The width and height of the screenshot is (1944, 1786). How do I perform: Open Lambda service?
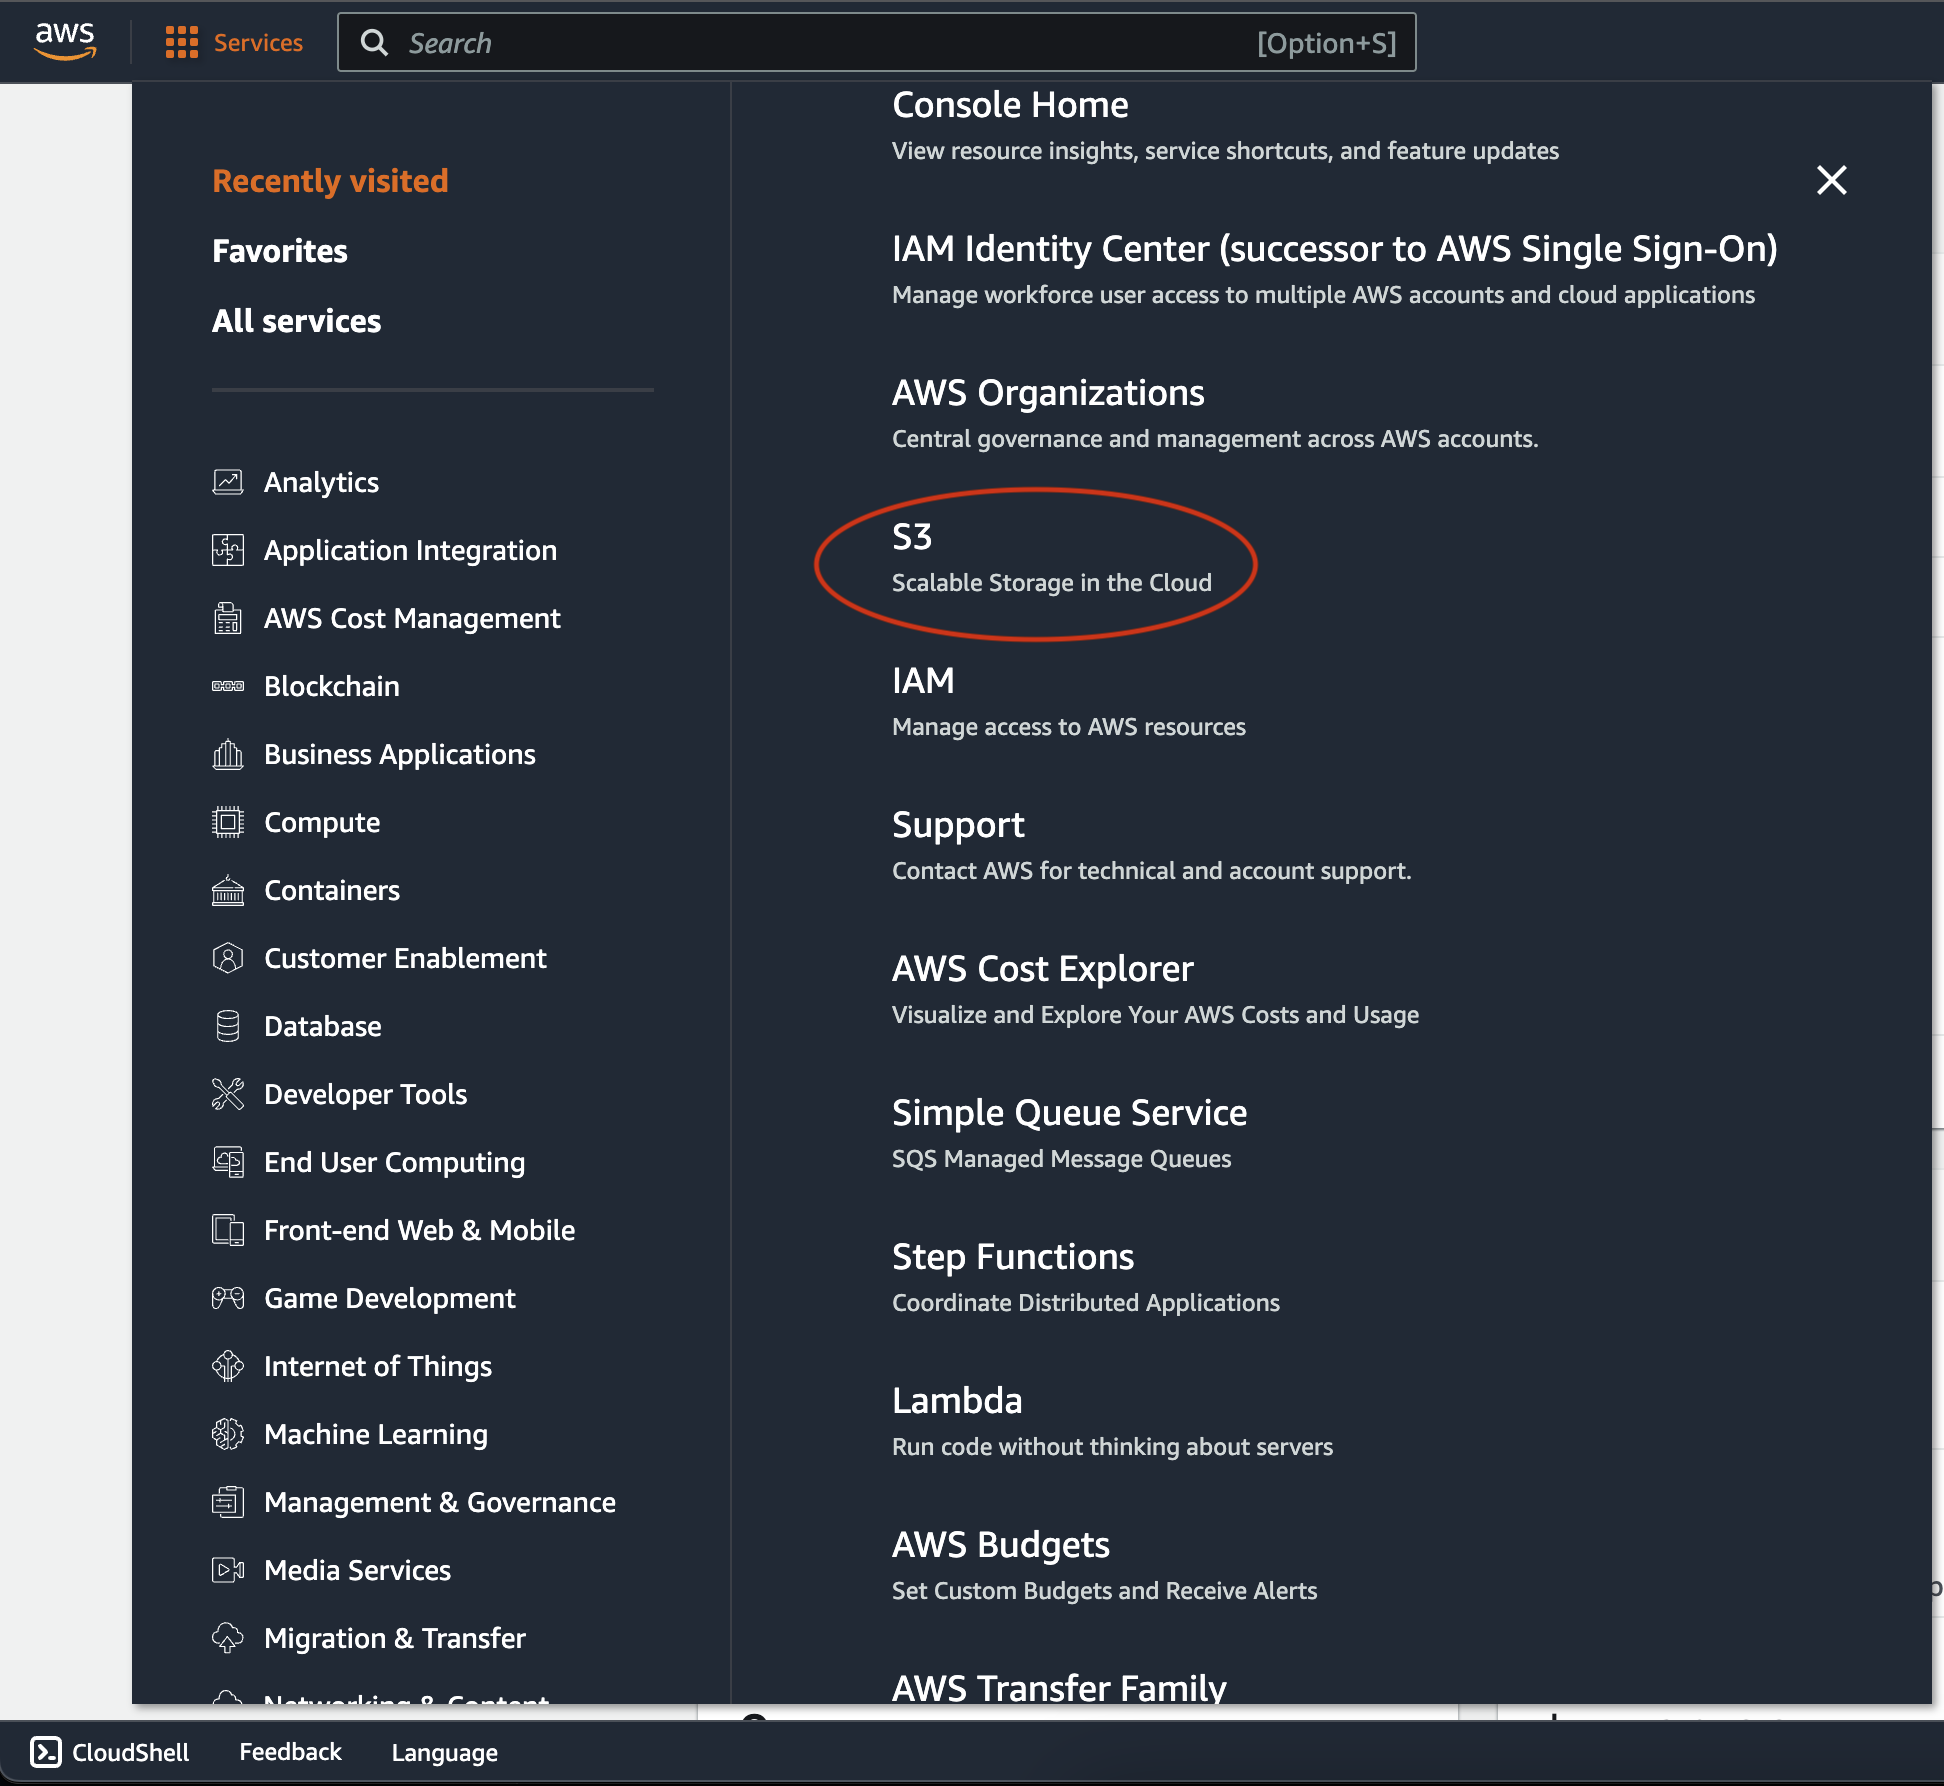957,1401
